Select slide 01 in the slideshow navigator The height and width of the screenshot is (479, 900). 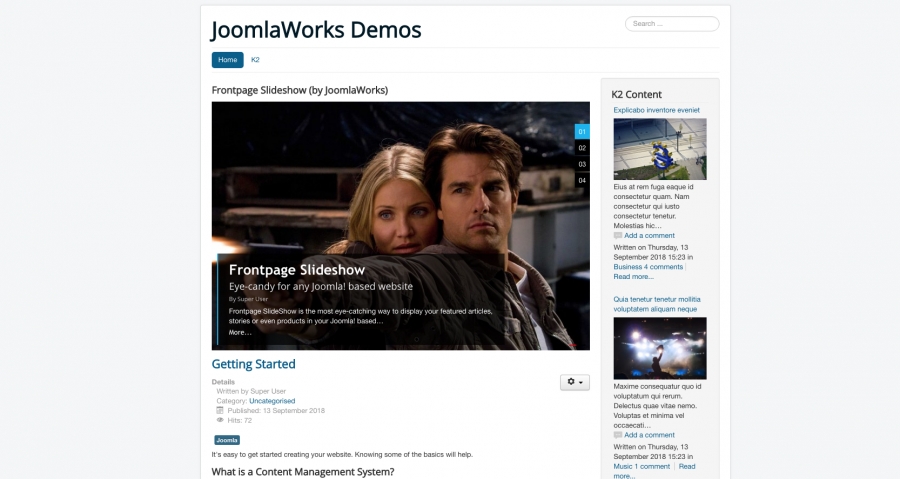click(x=582, y=132)
